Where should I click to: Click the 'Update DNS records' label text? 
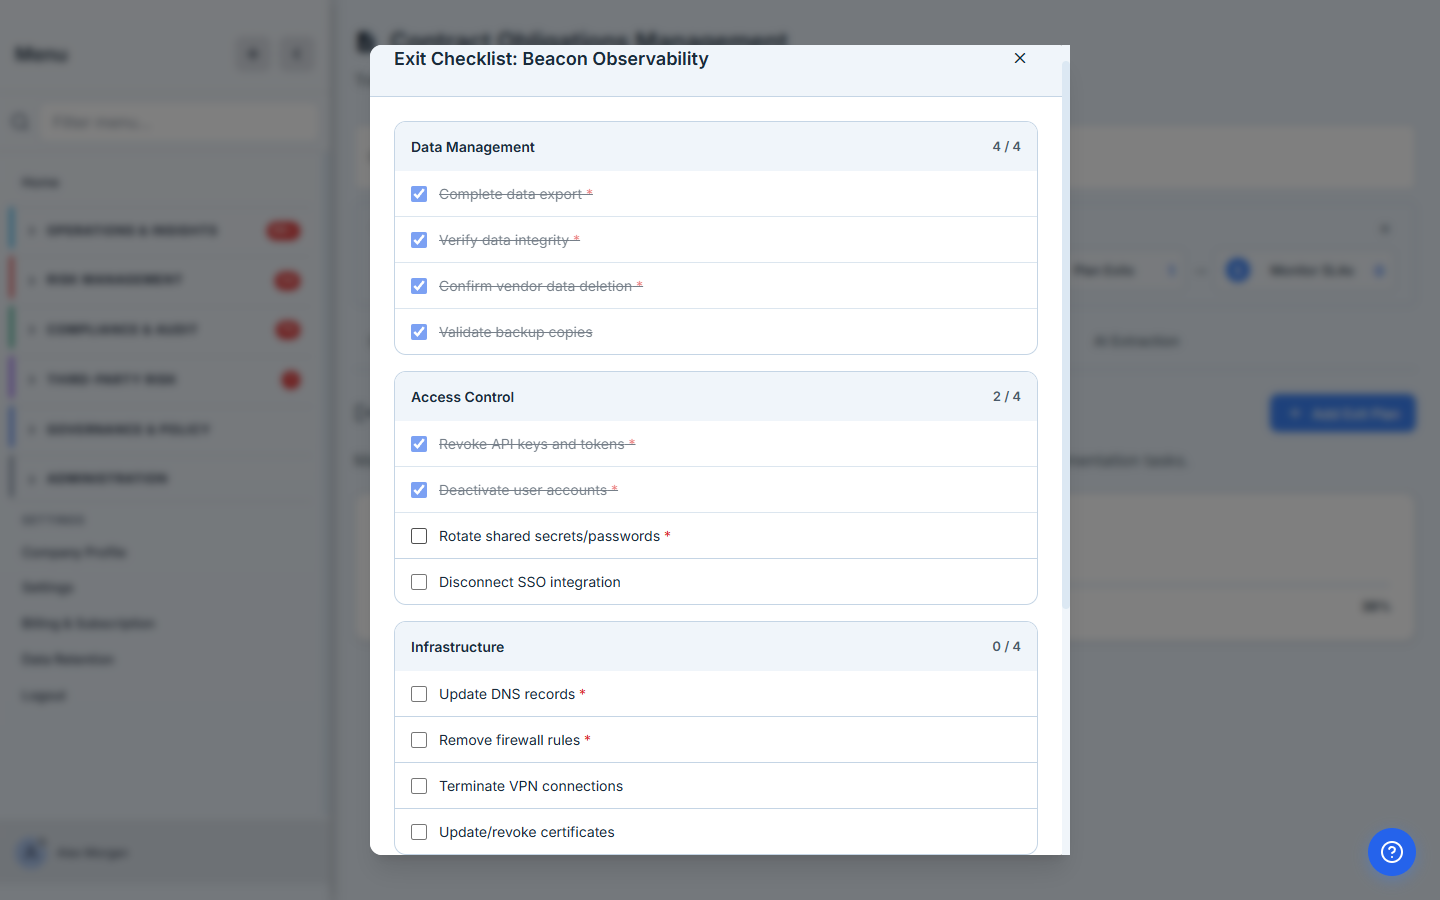click(507, 694)
